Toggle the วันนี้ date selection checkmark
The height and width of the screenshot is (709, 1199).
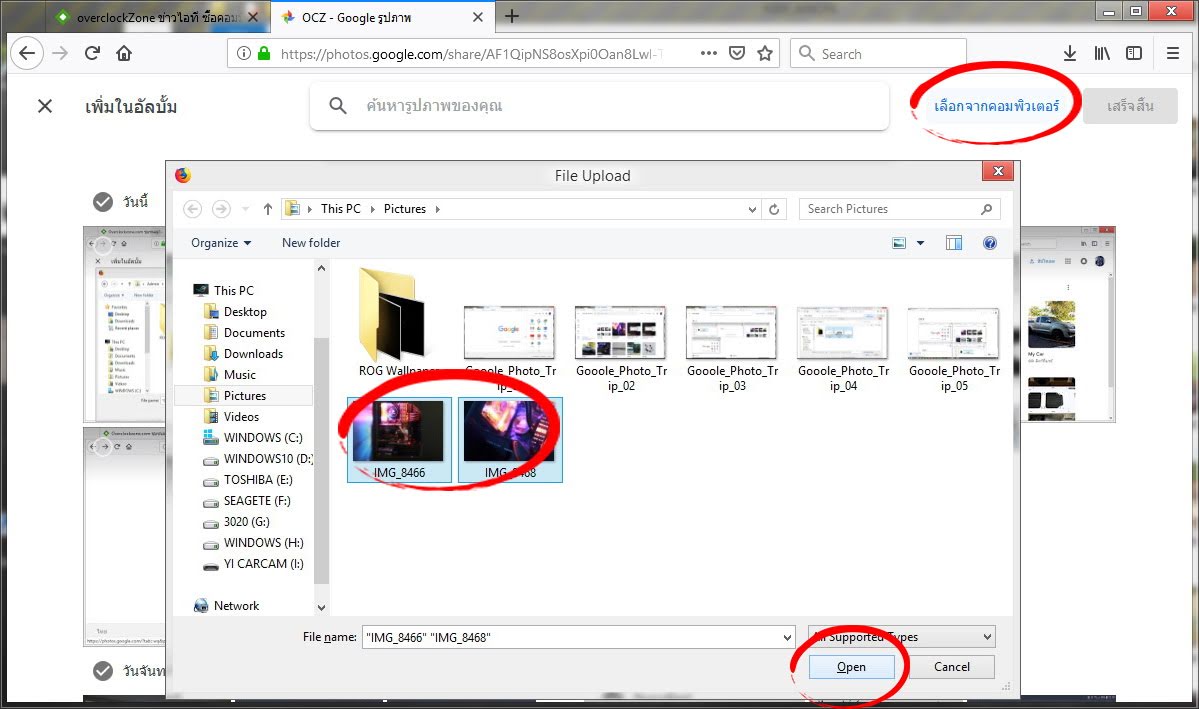click(103, 202)
